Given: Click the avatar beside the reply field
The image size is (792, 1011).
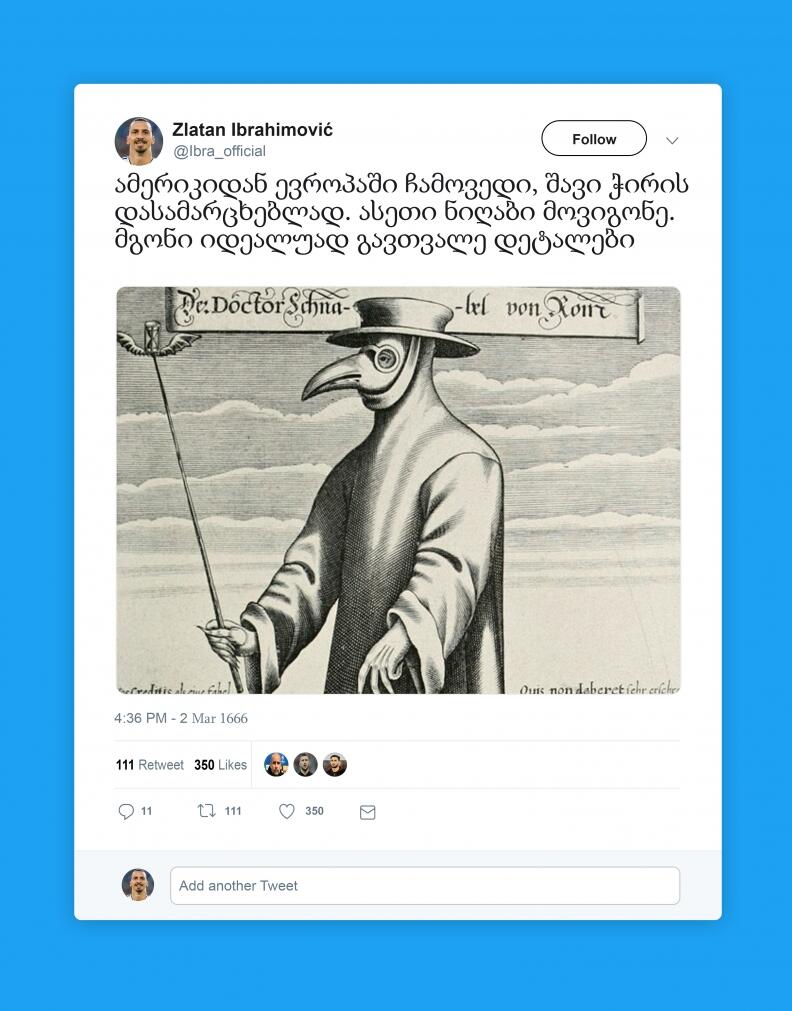Looking at the screenshot, I should click(138, 885).
